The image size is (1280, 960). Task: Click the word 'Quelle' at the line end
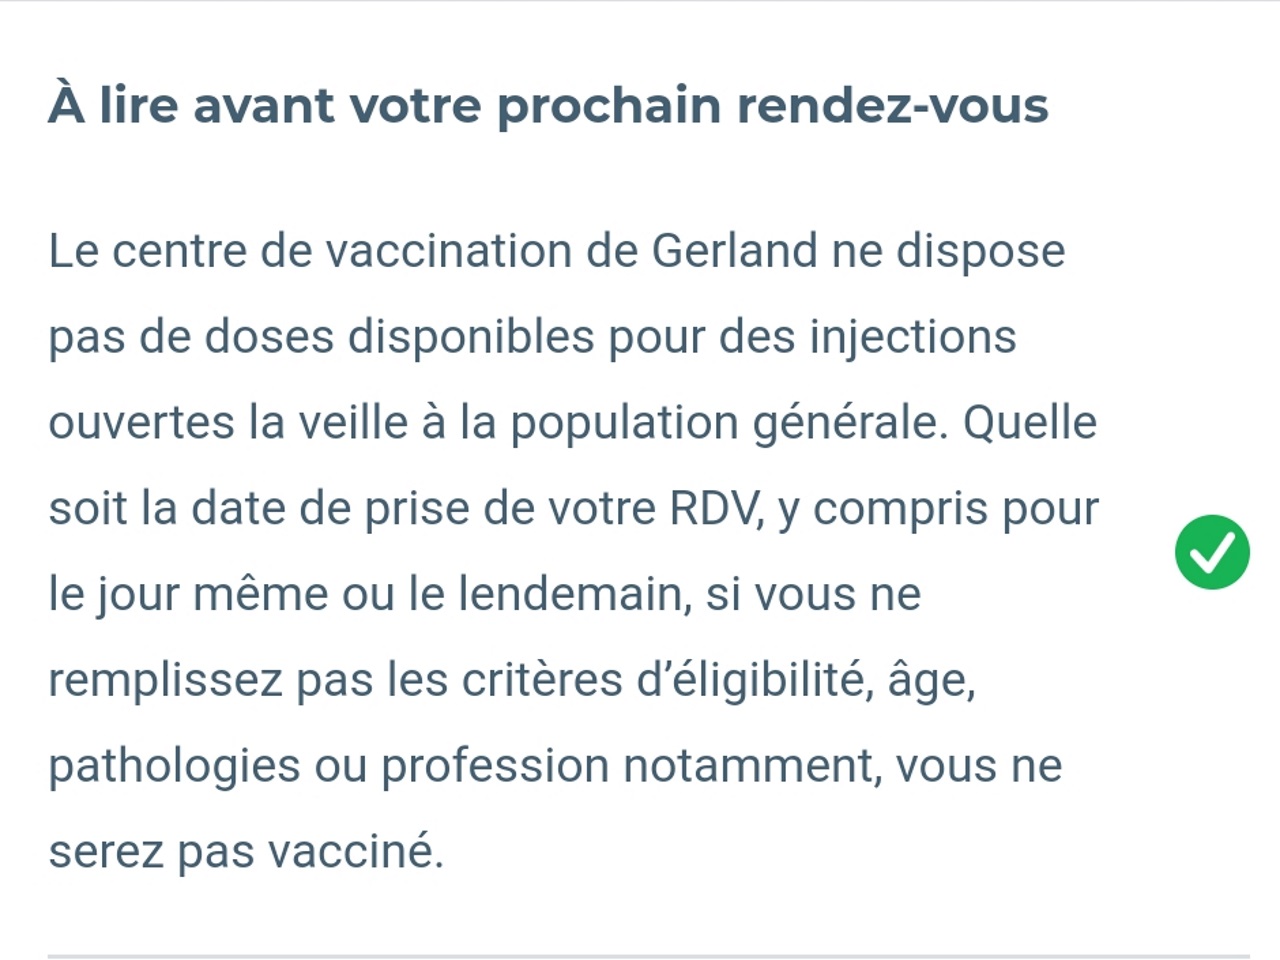coord(1029,422)
